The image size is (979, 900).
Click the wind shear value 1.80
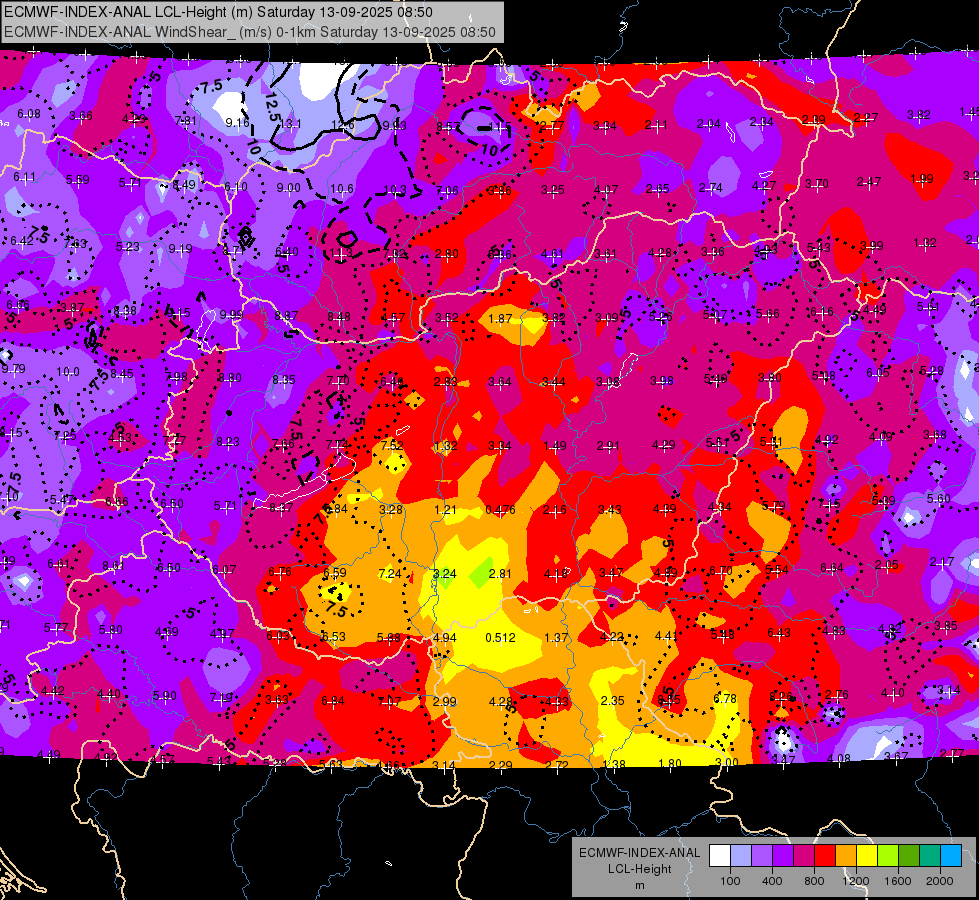(x=669, y=763)
